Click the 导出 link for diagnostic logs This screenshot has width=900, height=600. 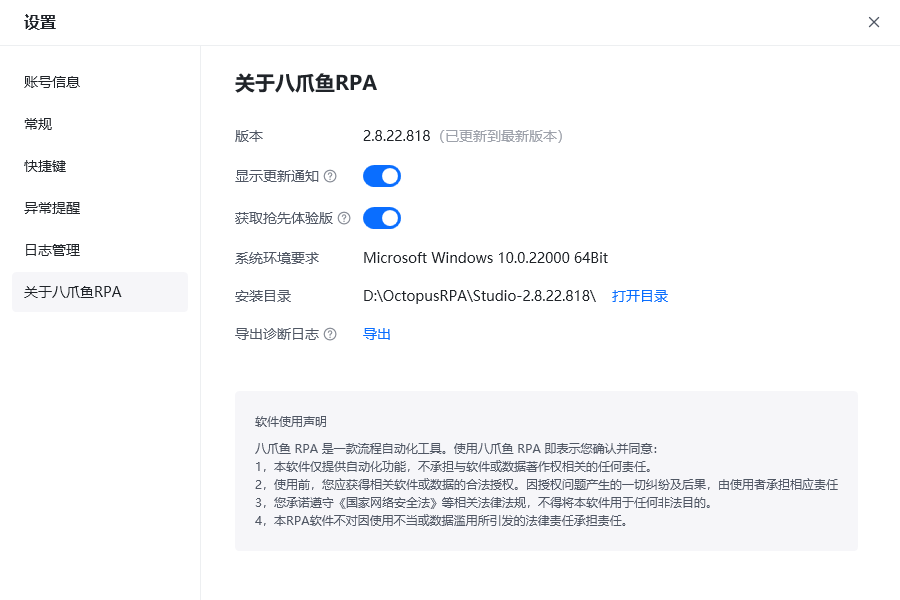(x=377, y=334)
